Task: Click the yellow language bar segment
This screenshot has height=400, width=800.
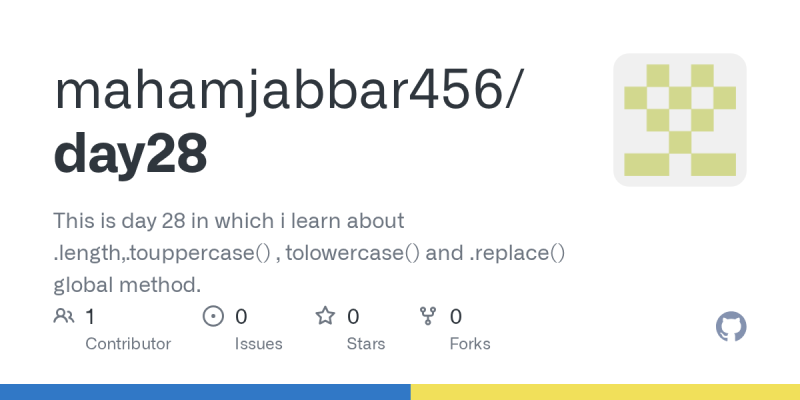Action: click(x=605, y=392)
